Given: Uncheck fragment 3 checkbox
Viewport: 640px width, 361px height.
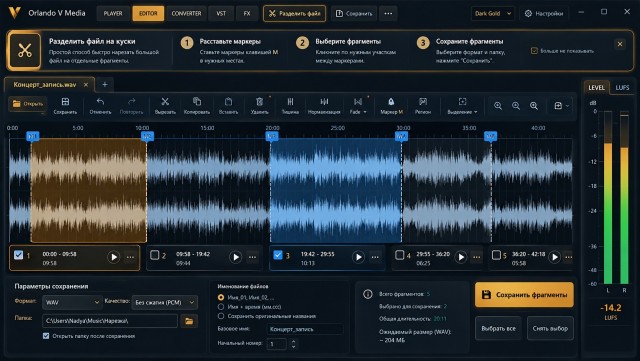Looking at the screenshot, I should 278,255.
